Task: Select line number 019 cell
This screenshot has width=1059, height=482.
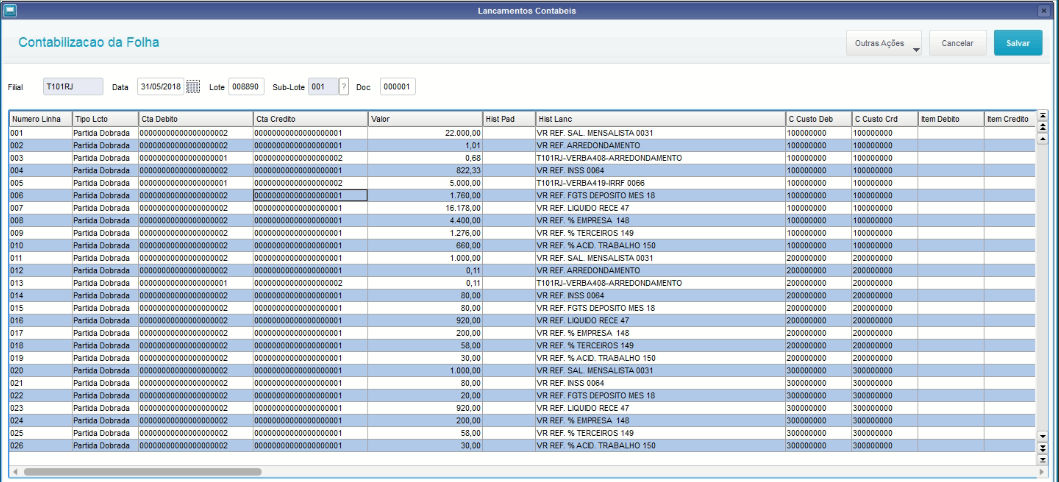Action: [41, 358]
